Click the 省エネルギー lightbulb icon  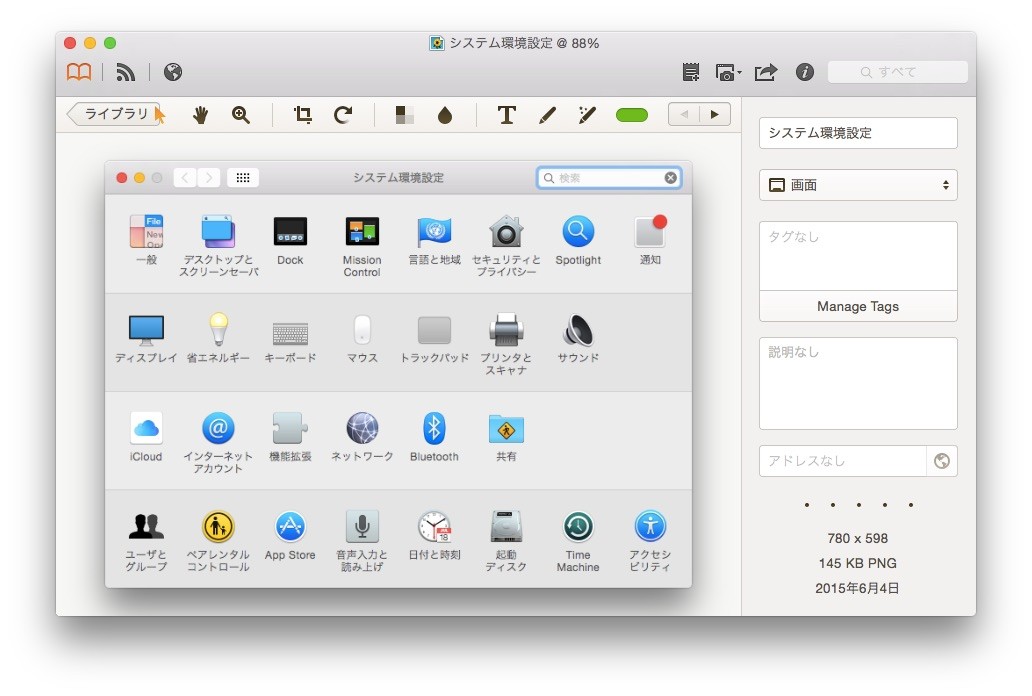(x=219, y=329)
